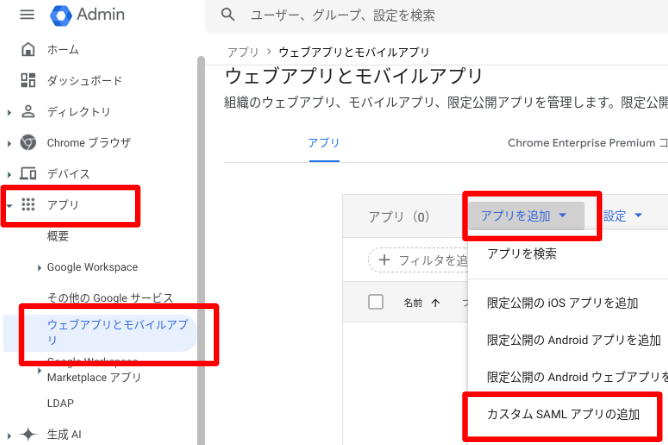Viewport: 668px width, 445px height.
Task: Expand the Chrome ブラウザ tree arrow
Action: tap(9, 144)
